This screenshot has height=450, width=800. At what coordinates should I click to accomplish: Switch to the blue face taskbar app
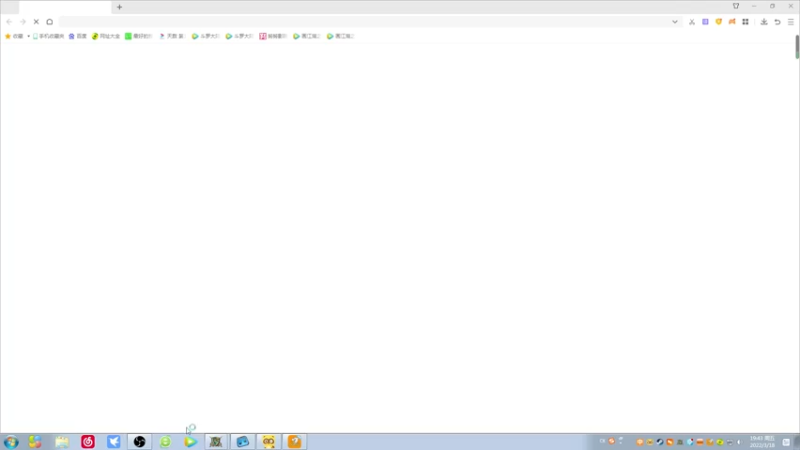pyautogui.click(x=242, y=442)
